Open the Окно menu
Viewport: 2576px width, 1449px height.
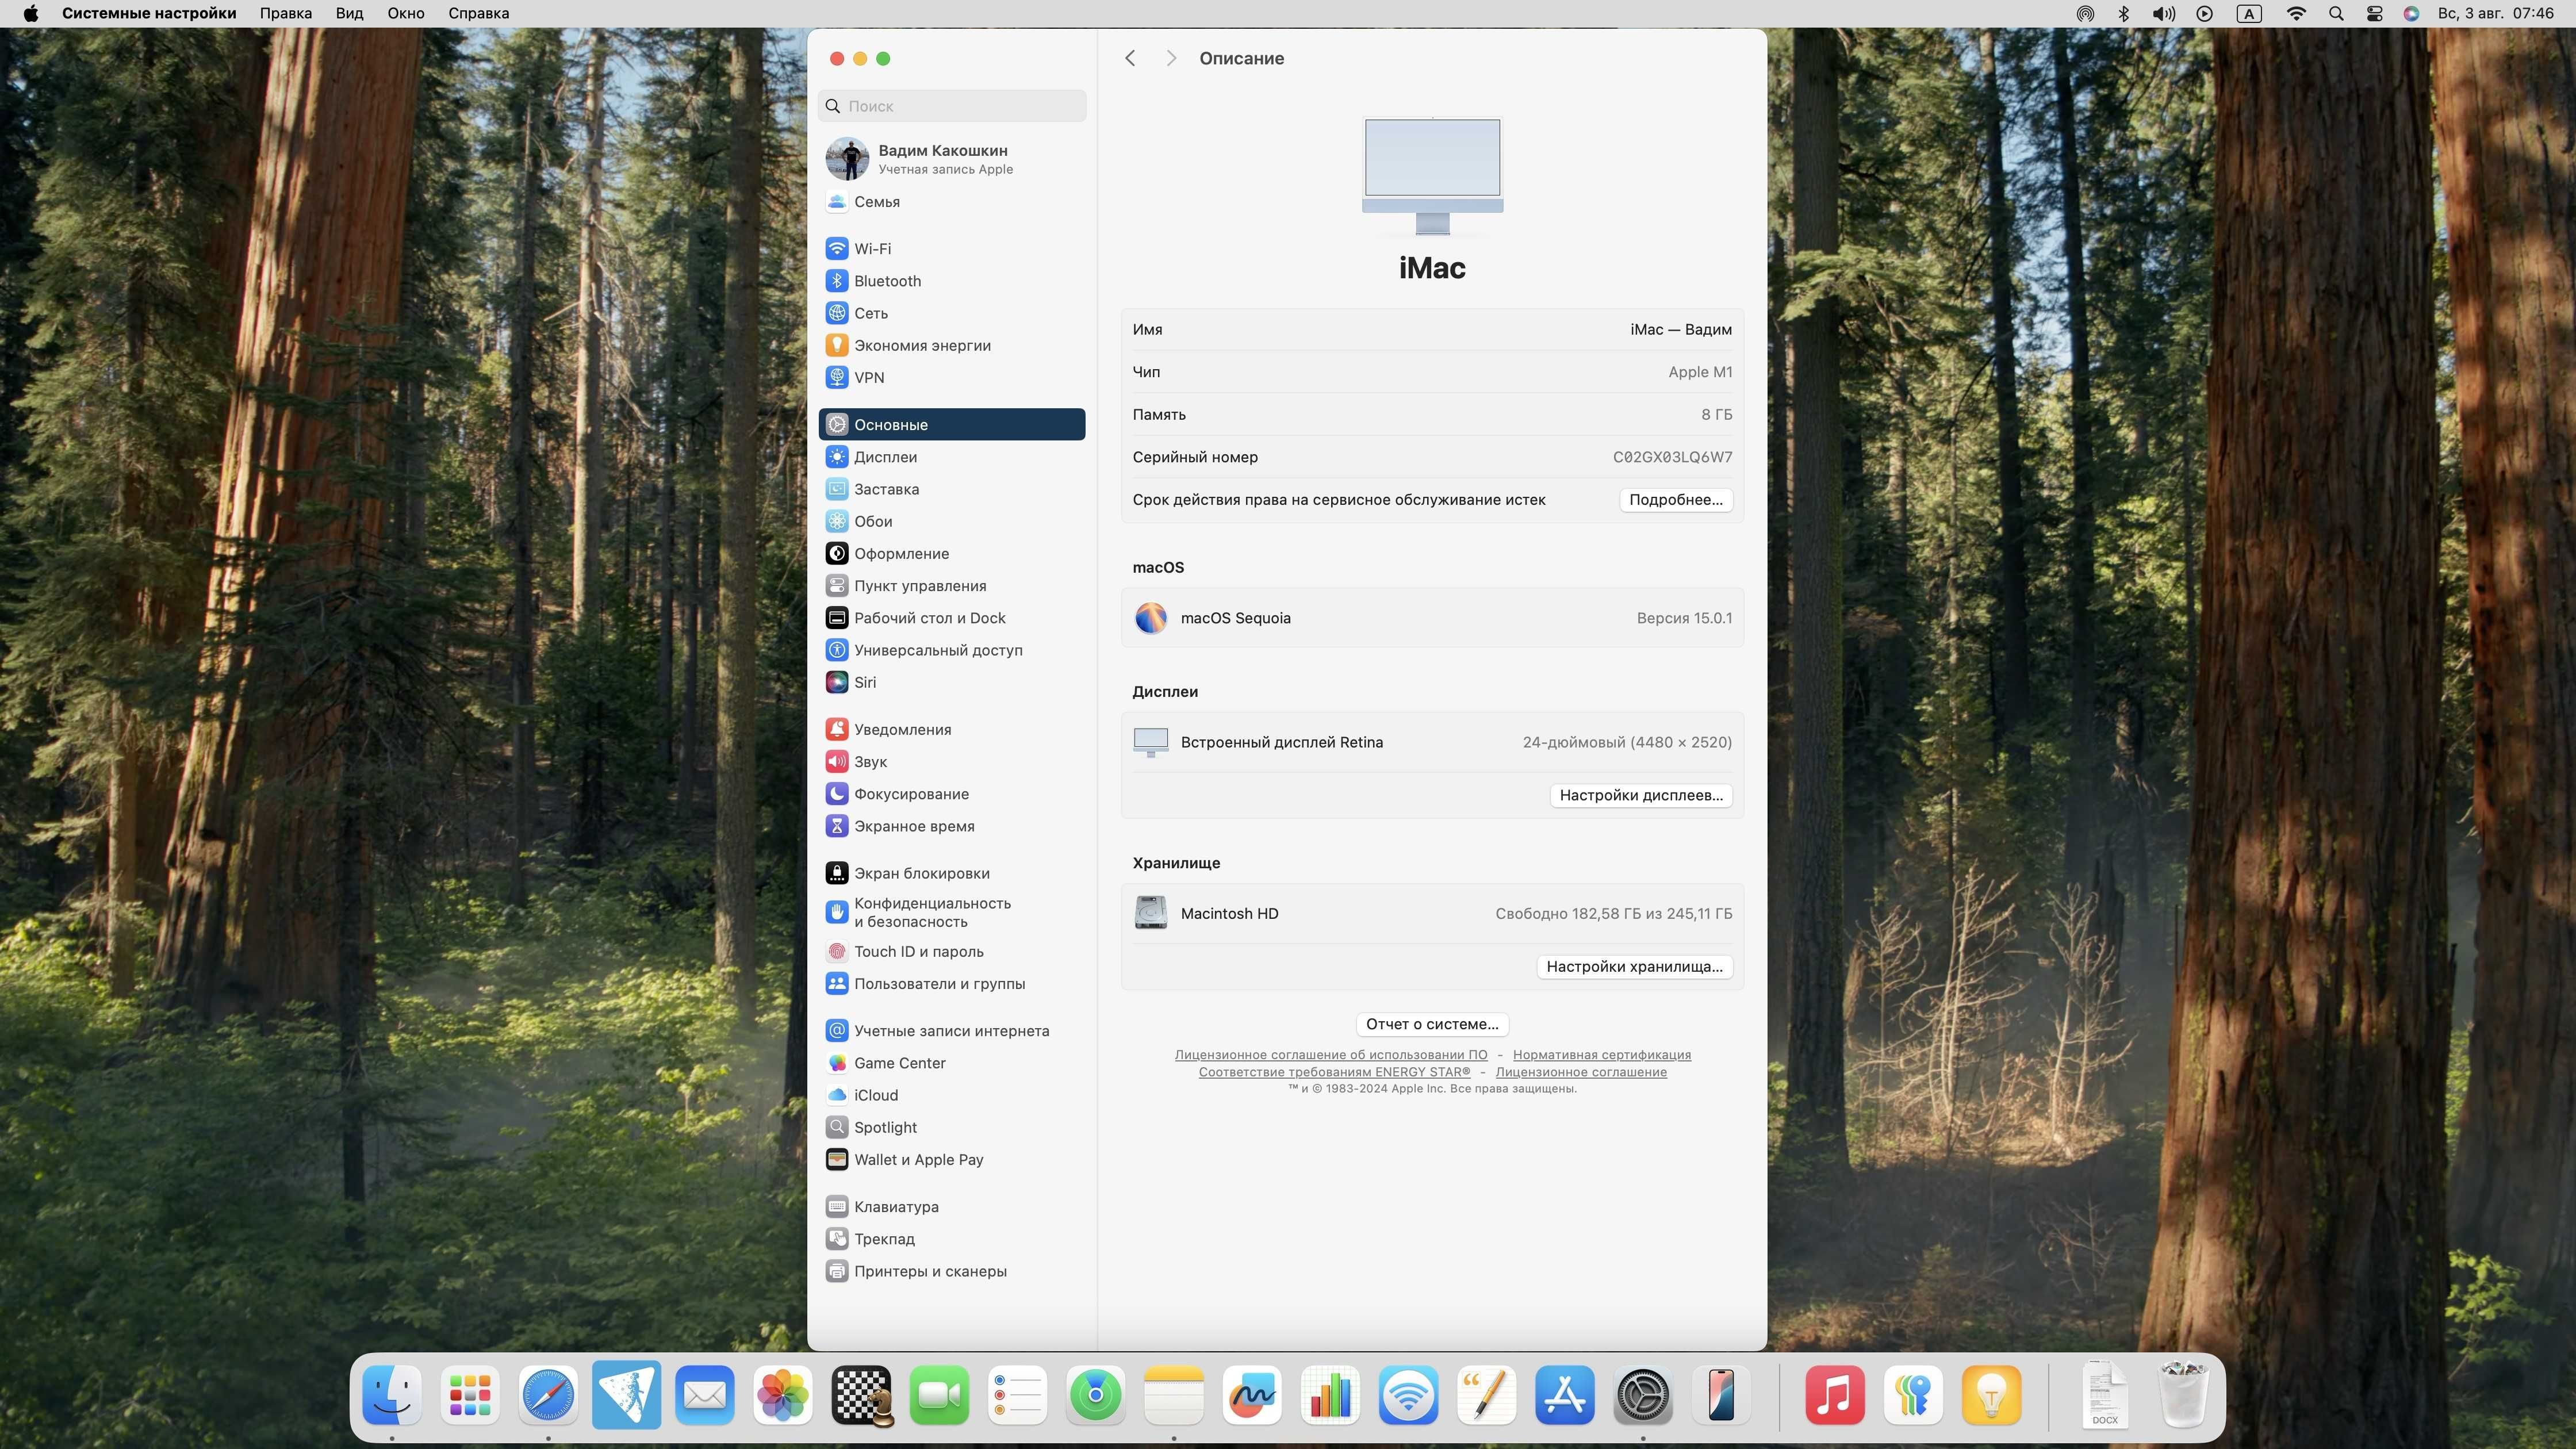[x=406, y=13]
